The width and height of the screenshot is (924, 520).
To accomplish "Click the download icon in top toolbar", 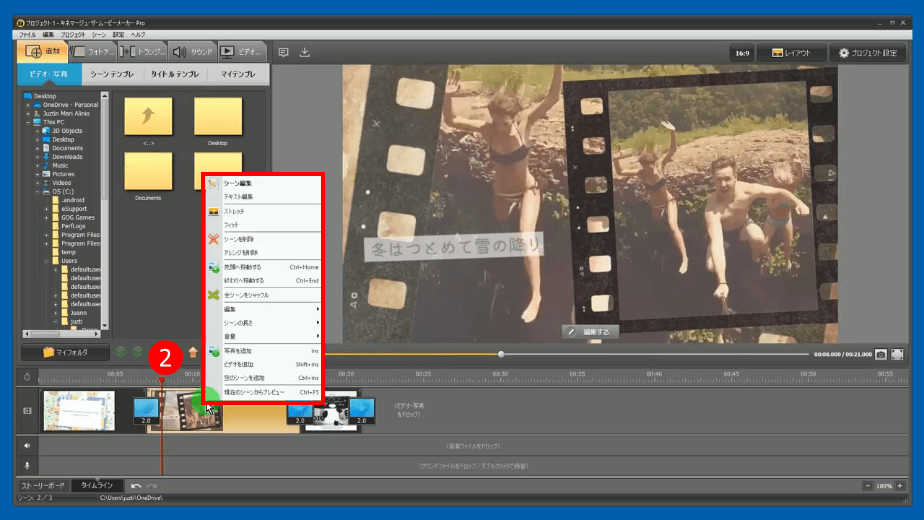I will click(x=305, y=53).
